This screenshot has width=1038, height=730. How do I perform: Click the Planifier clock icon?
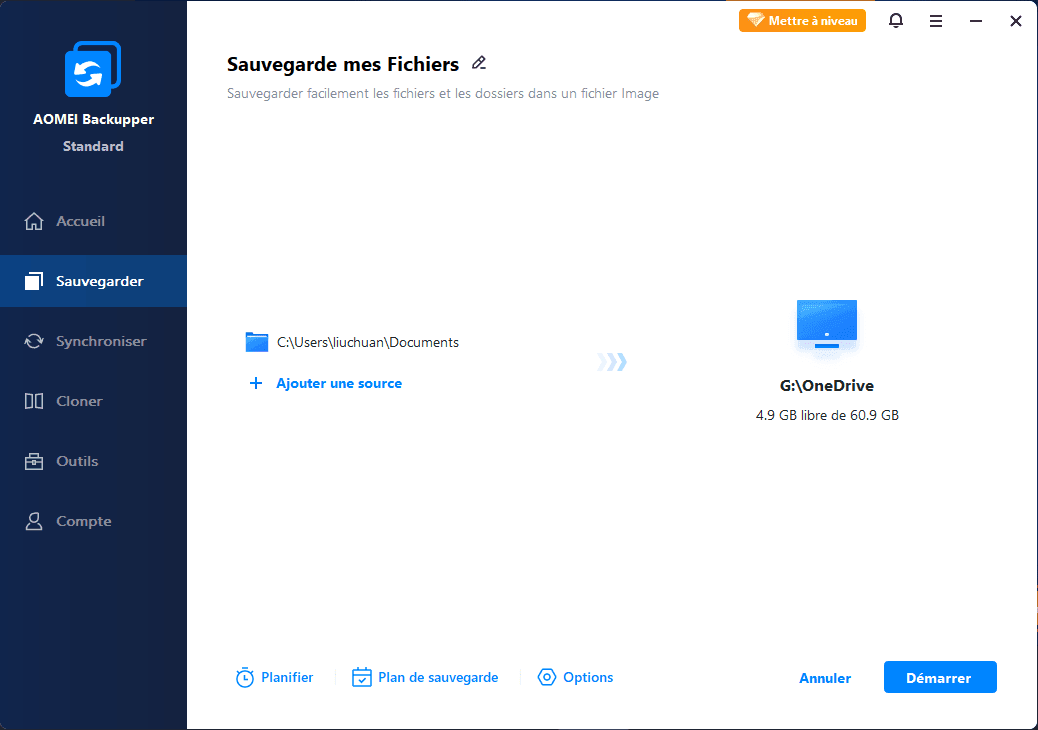(245, 677)
